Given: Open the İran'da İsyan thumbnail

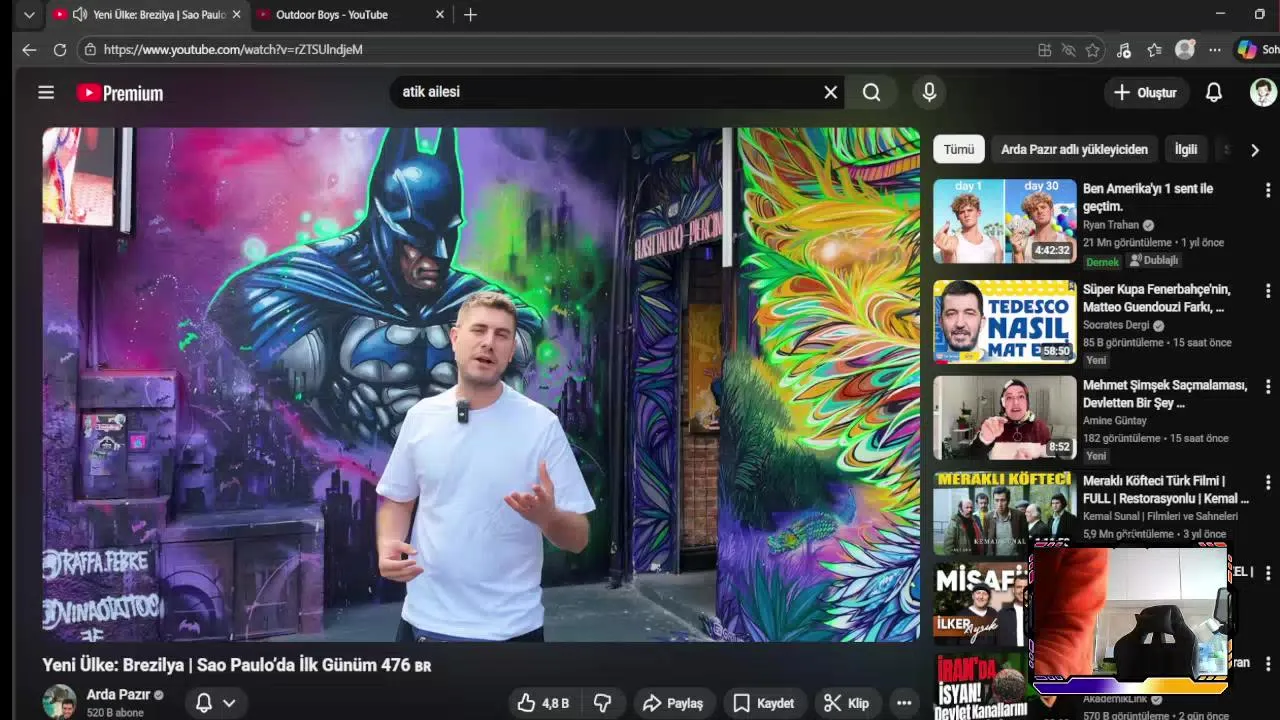Looking at the screenshot, I should click(980, 687).
